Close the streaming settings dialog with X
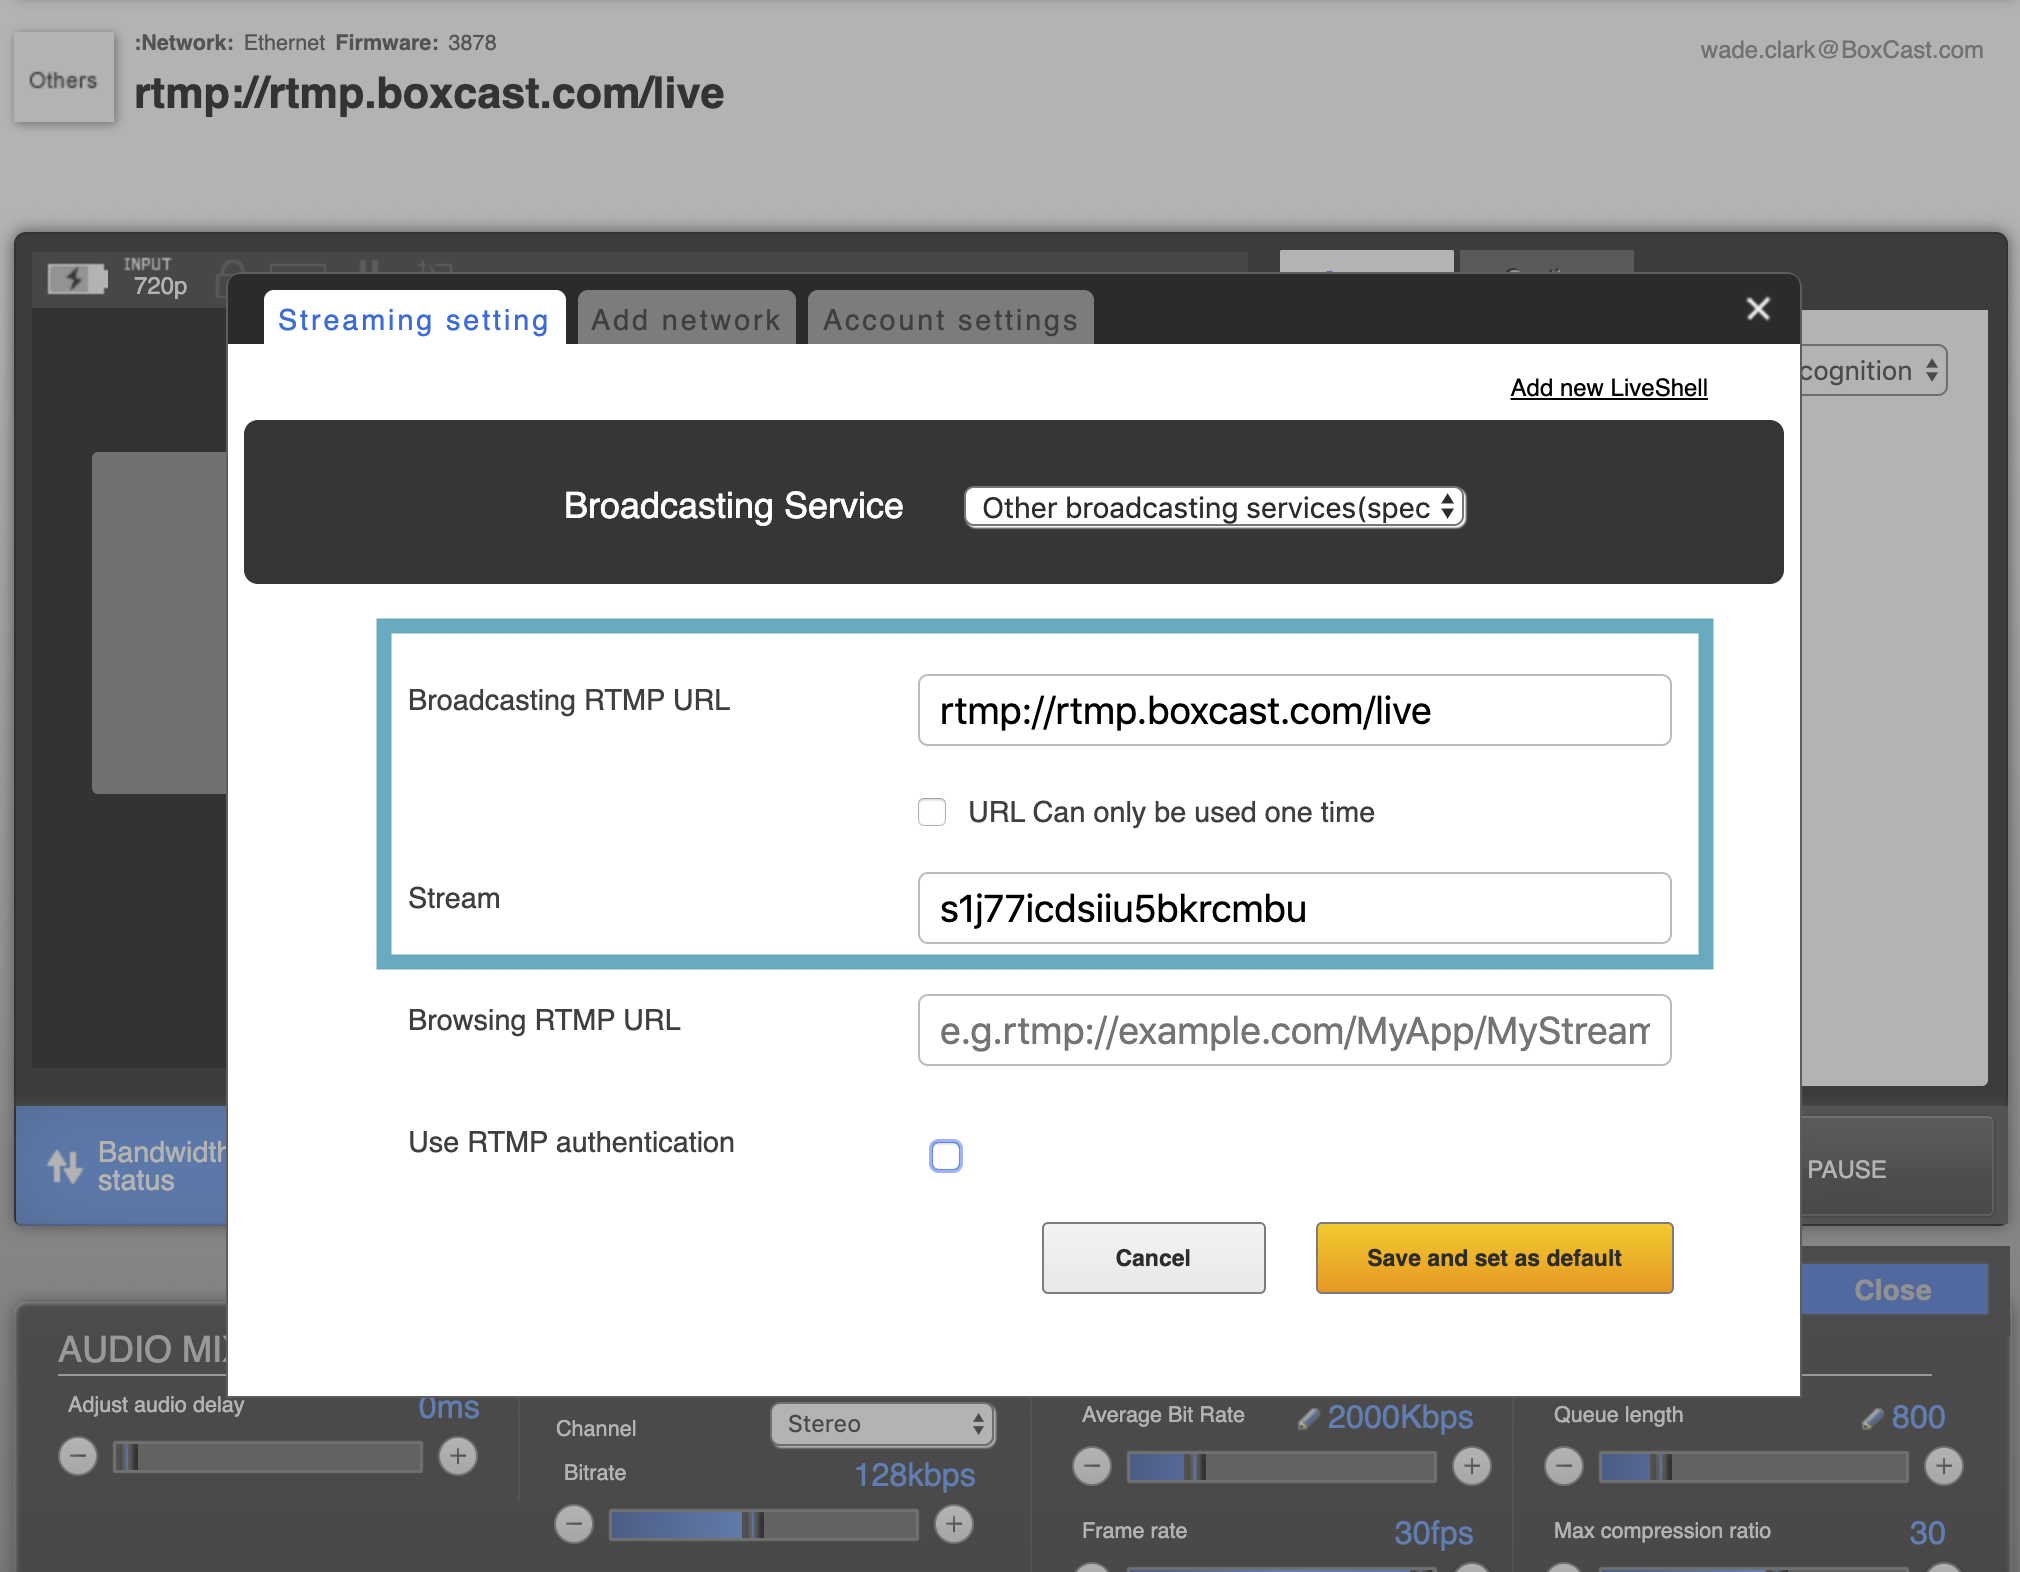Image resolution: width=2020 pixels, height=1572 pixels. tap(1757, 309)
